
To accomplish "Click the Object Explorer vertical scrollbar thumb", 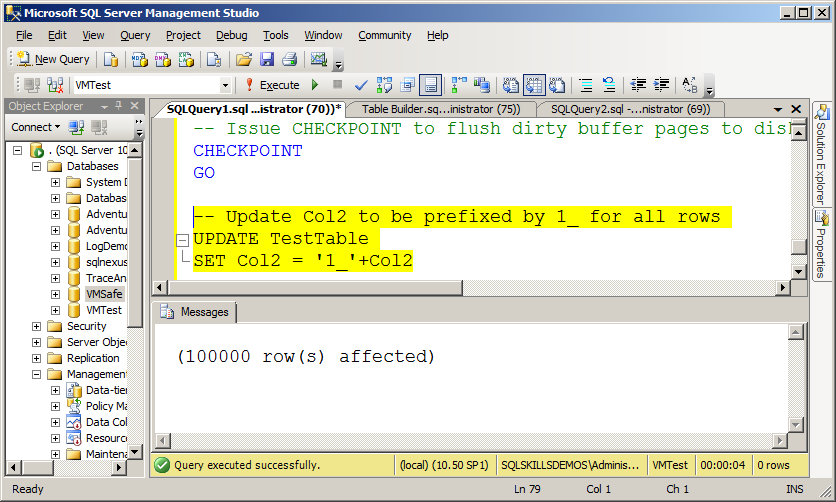I will click(x=135, y=242).
